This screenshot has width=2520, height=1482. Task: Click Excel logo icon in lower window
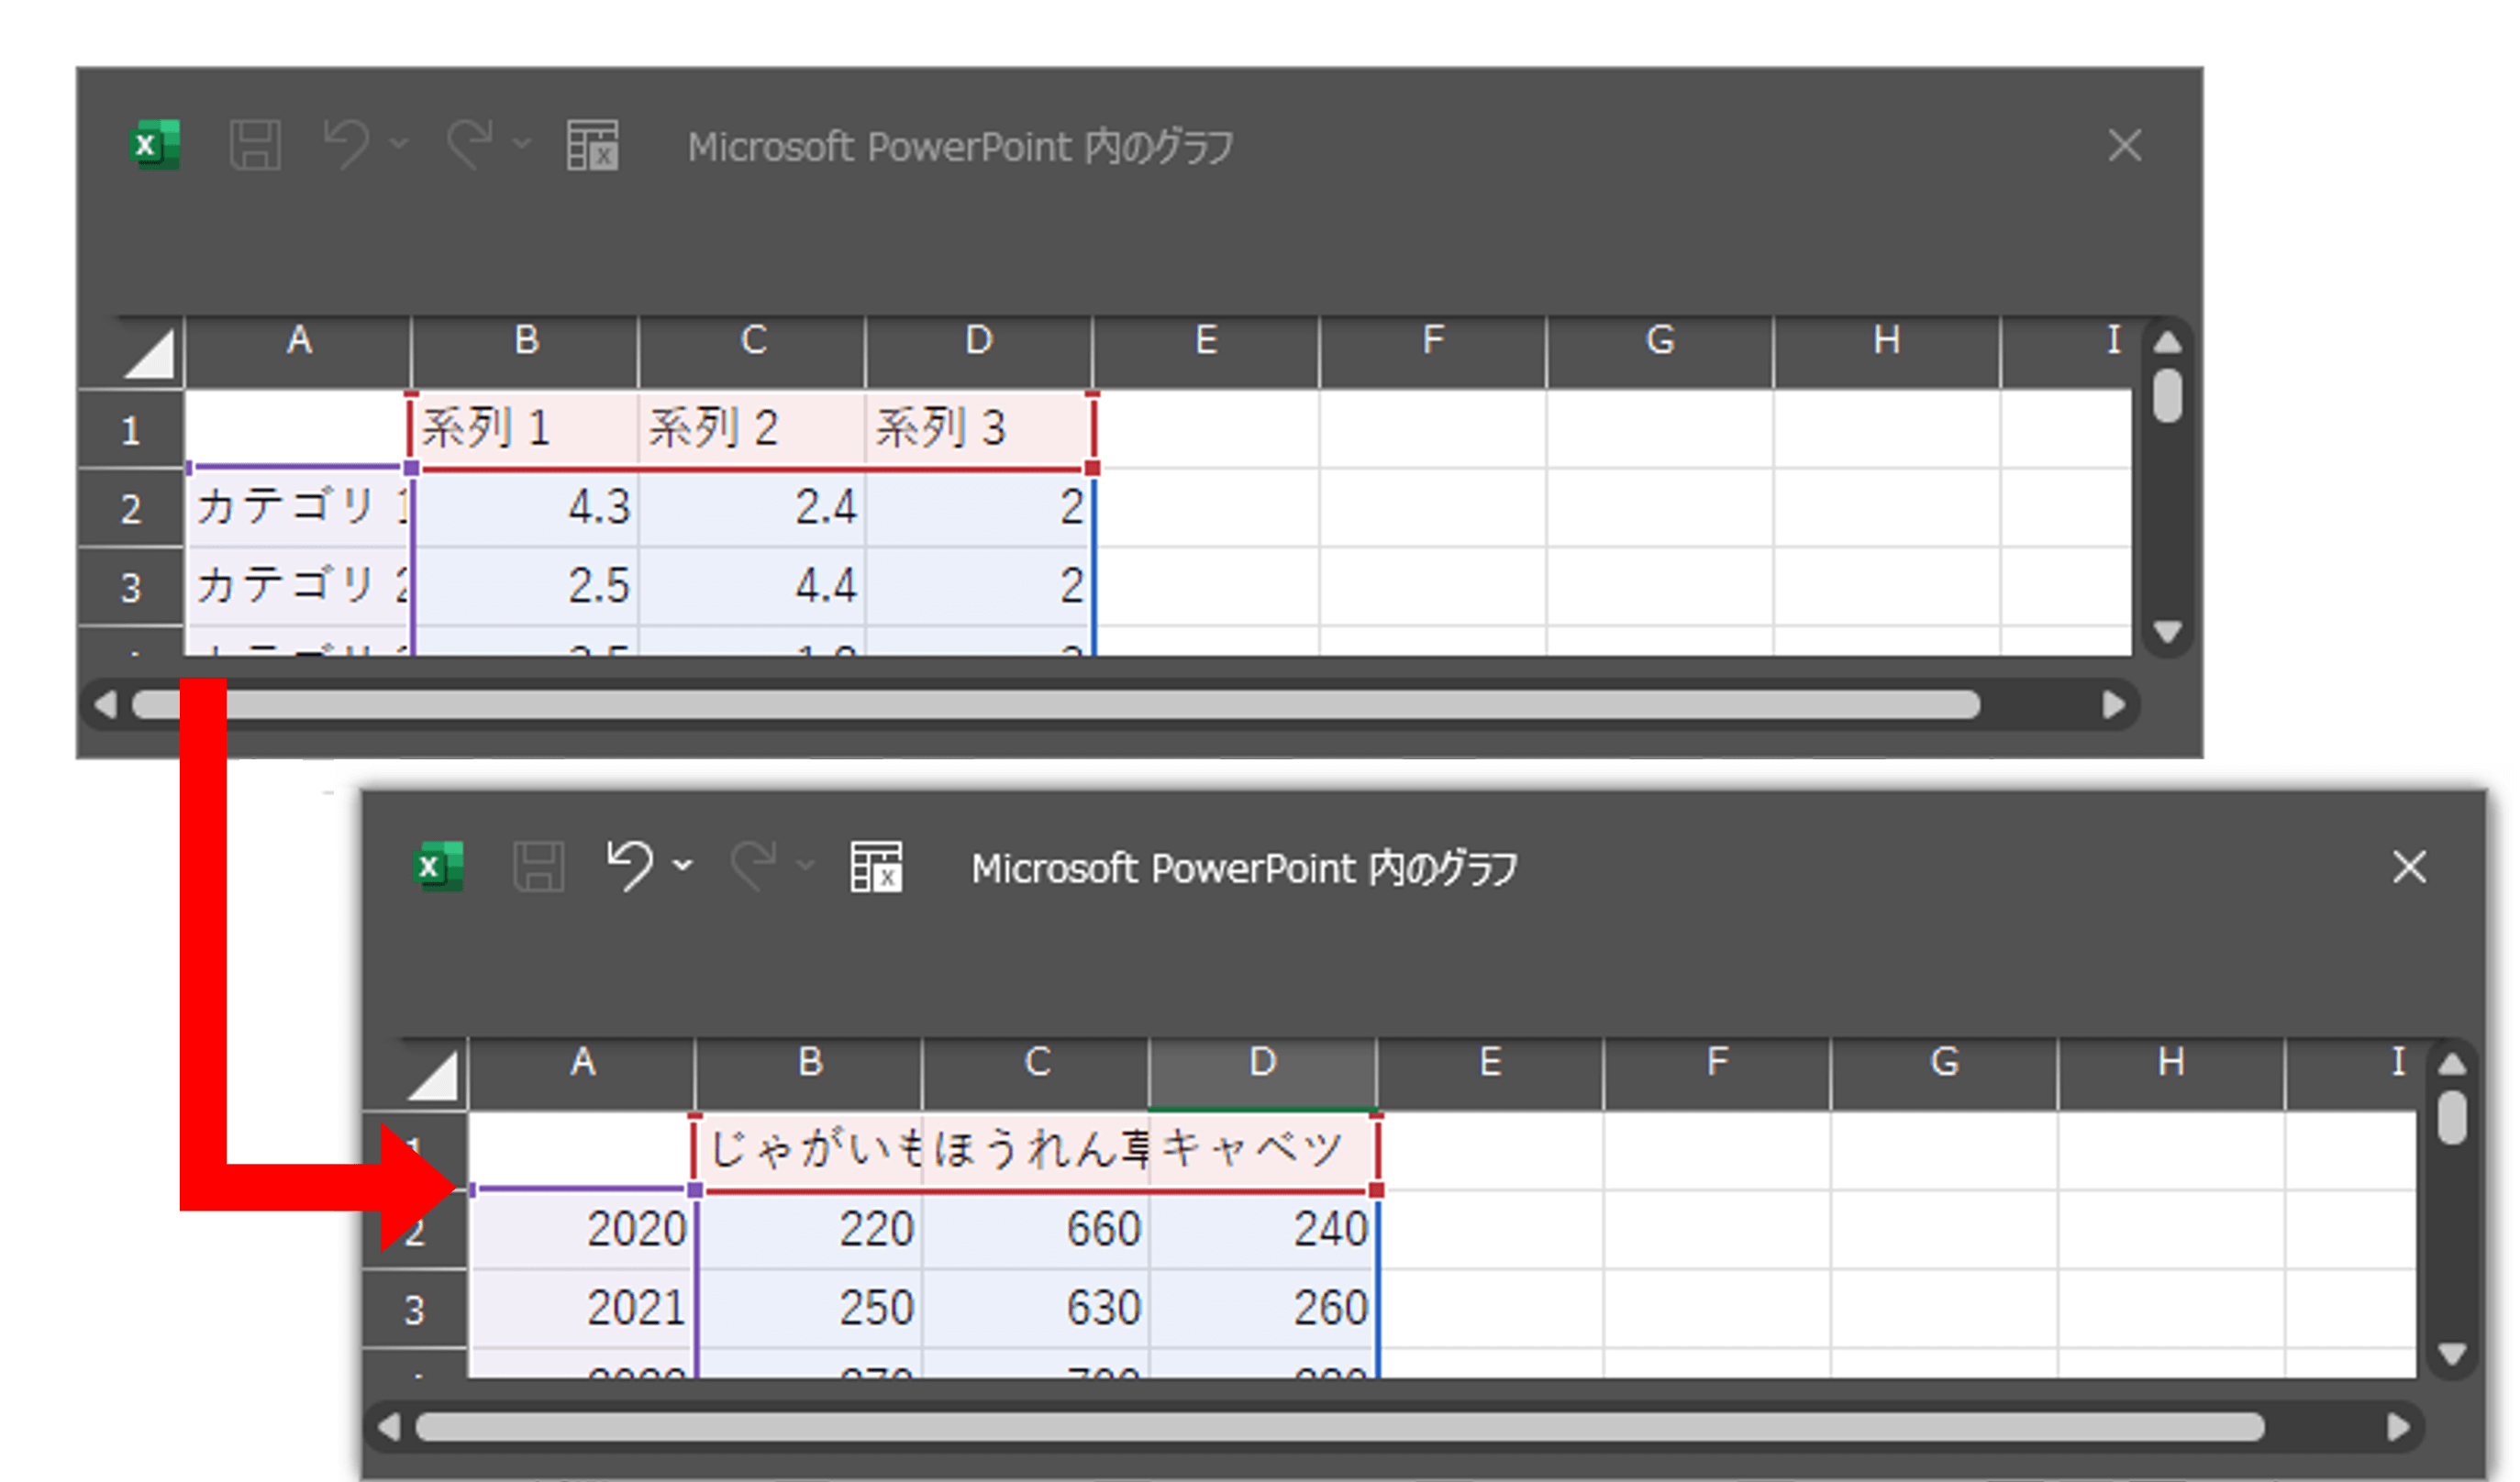click(x=438, y=867)
